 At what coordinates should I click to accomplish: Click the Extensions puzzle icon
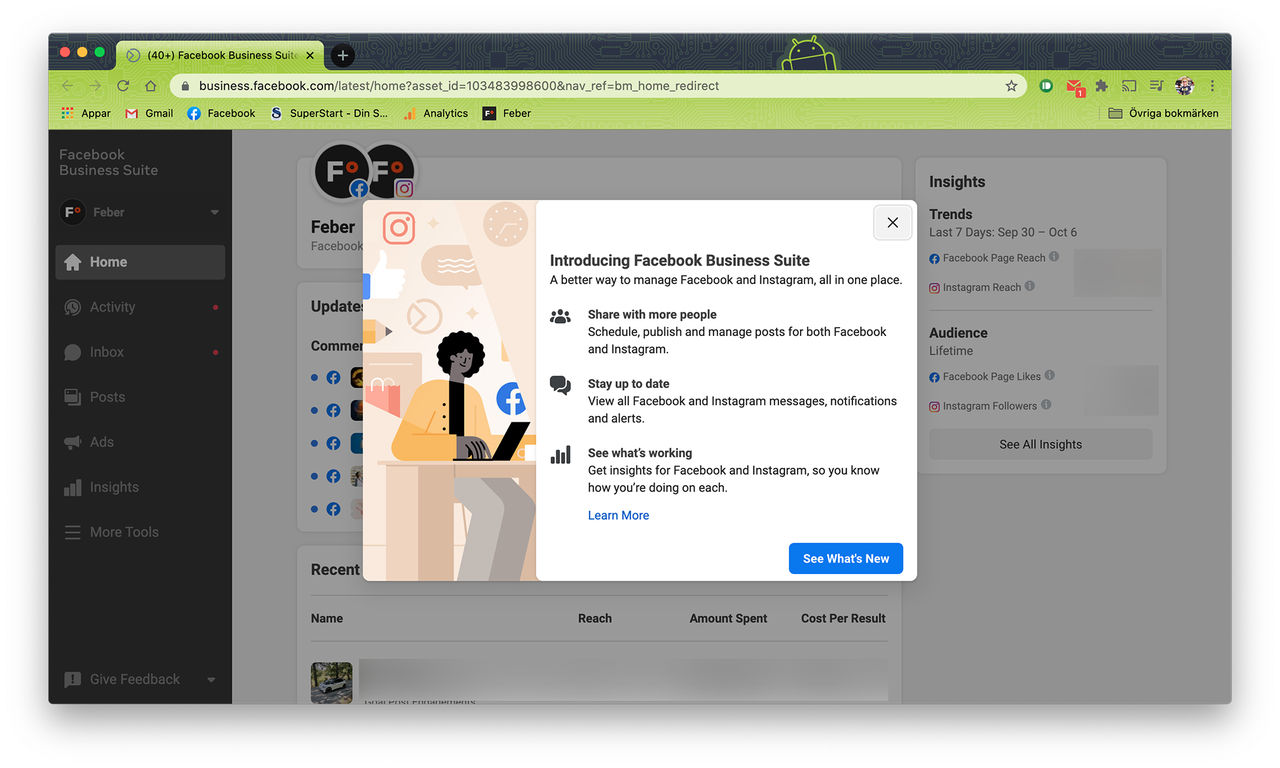point(1101,86)
